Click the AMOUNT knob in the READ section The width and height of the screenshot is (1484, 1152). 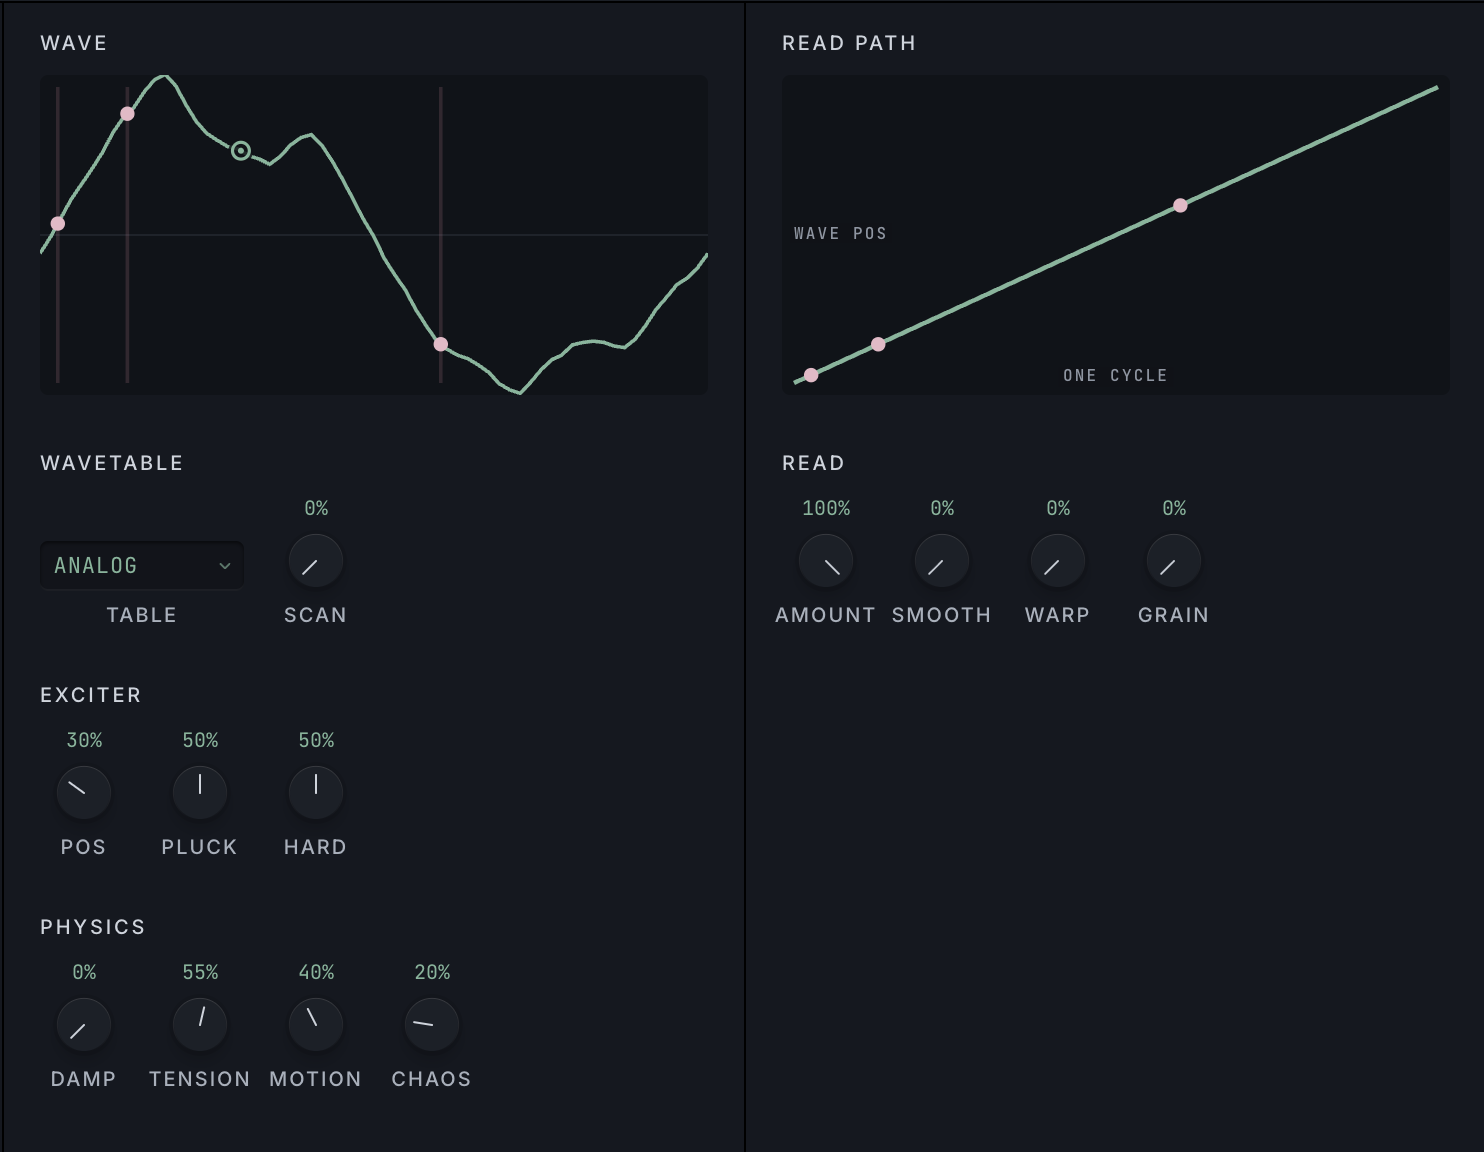click(826, 561)
